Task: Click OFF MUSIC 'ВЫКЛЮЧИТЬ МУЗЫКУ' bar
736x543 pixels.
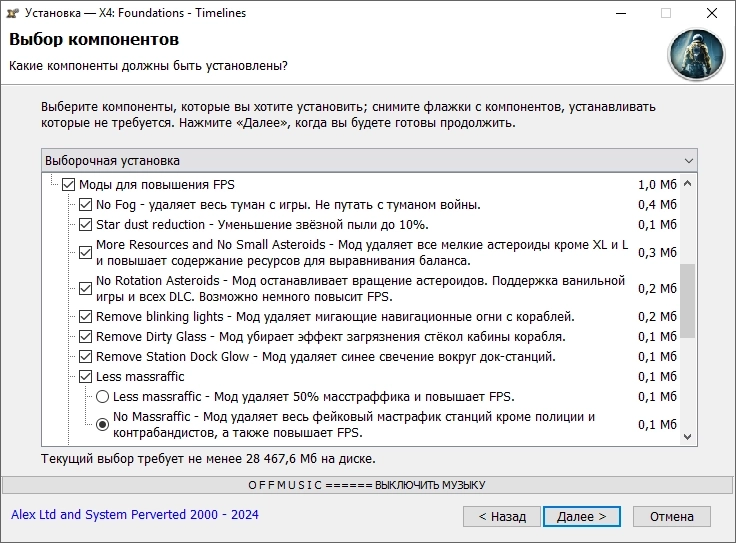Action: coord(367,485)
